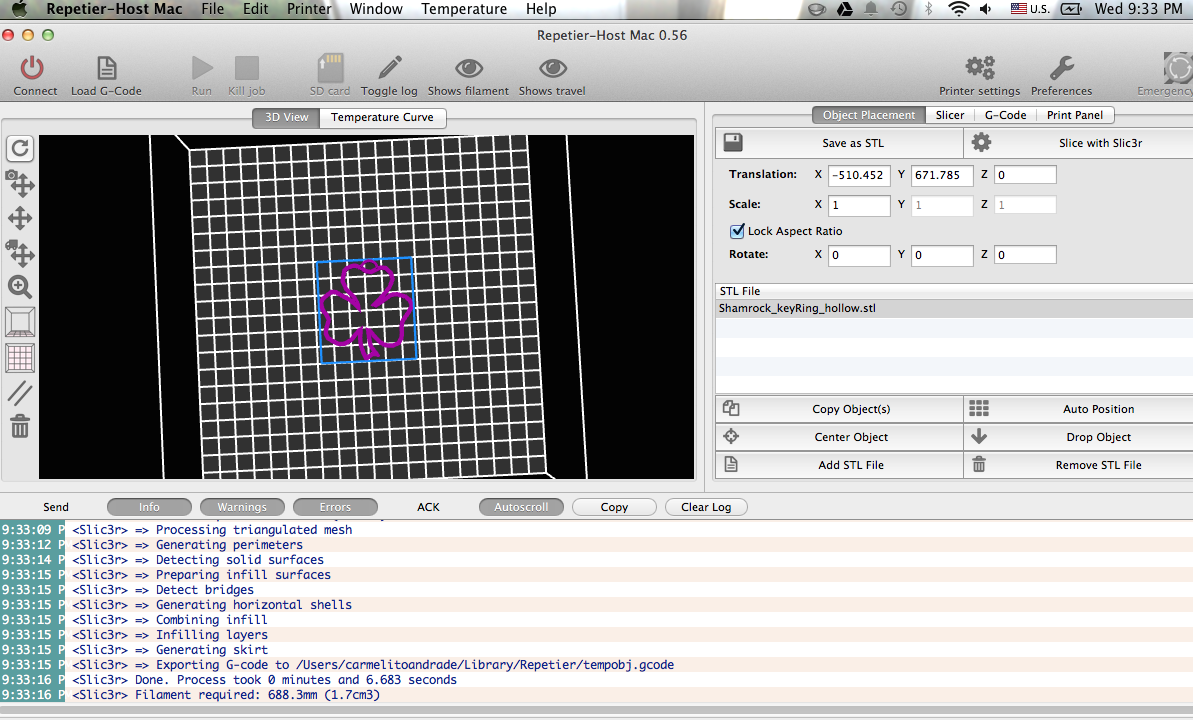This screenshot has height=720, width=1193.
Task: Toggle log pencil icon
Action: click(390, 67)
